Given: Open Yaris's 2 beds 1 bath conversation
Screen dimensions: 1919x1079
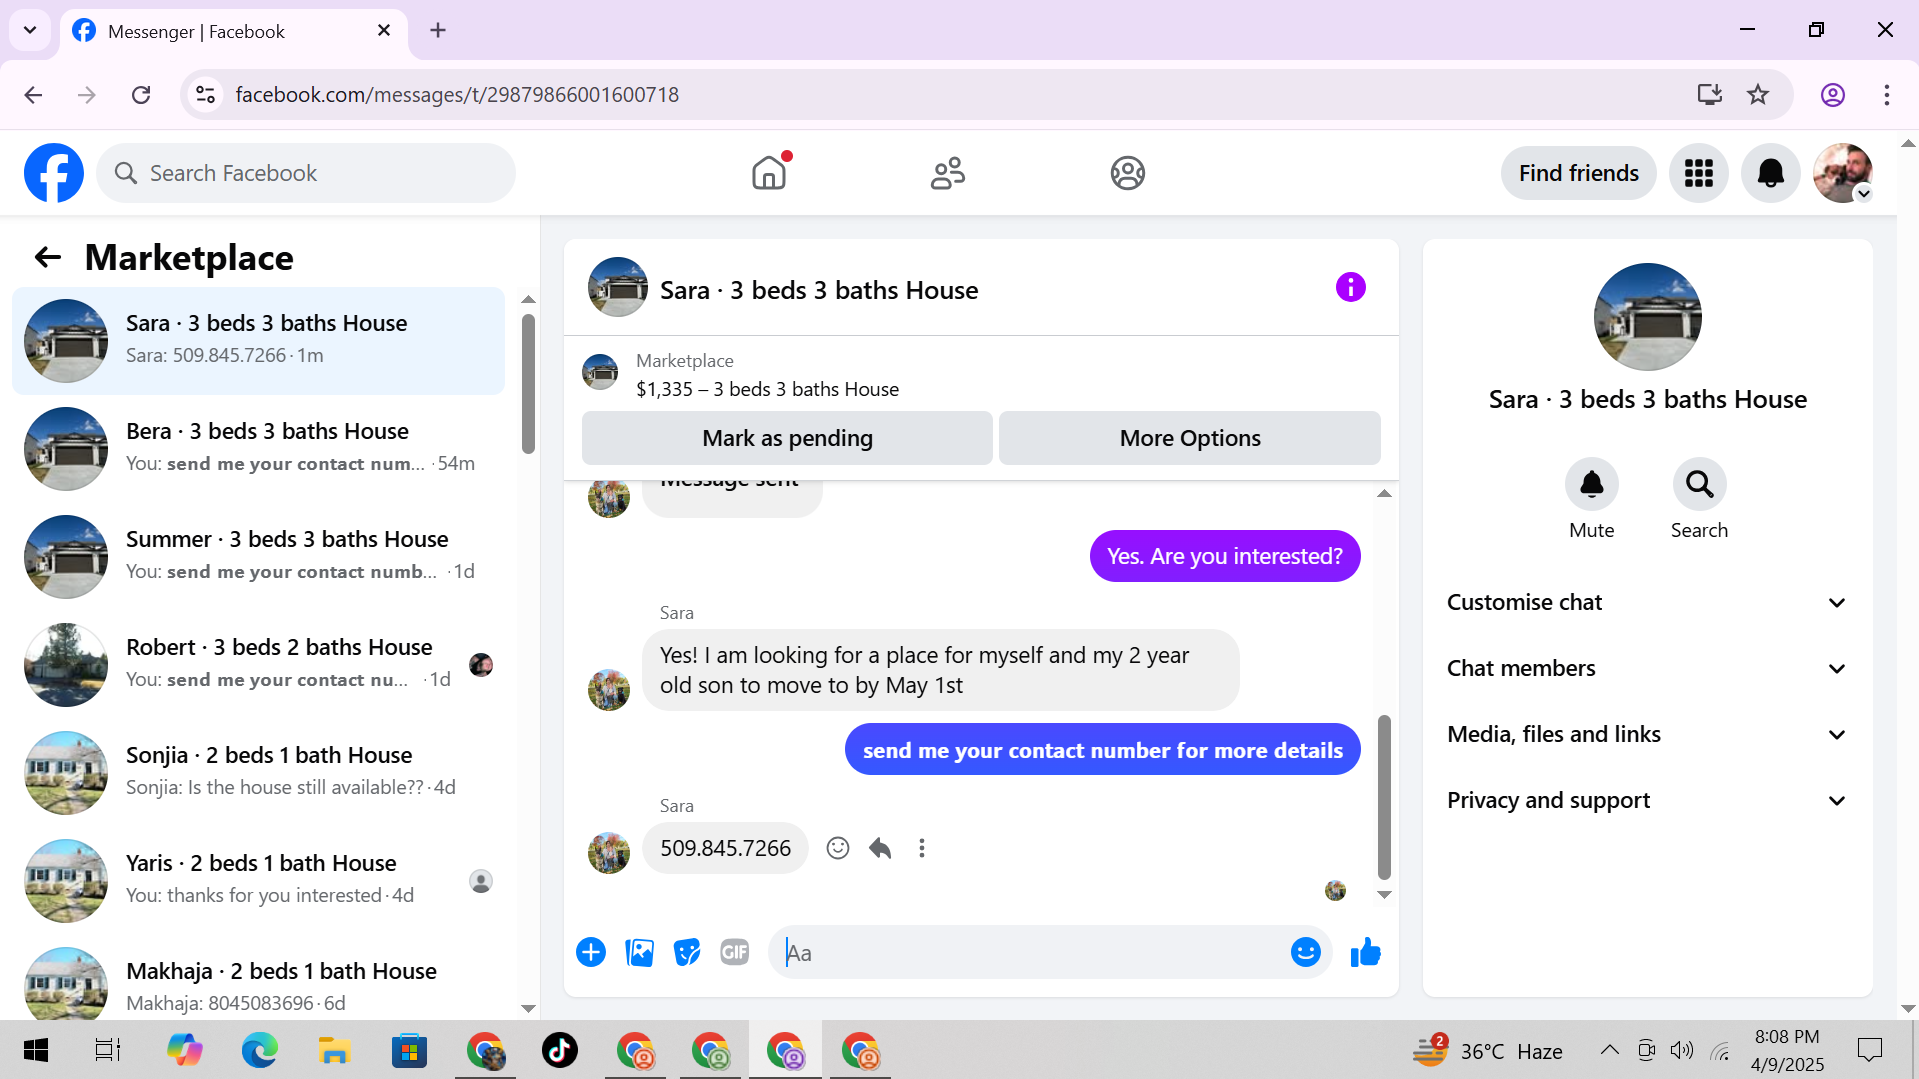Looking at the screenshot, I should pos(258,881).
